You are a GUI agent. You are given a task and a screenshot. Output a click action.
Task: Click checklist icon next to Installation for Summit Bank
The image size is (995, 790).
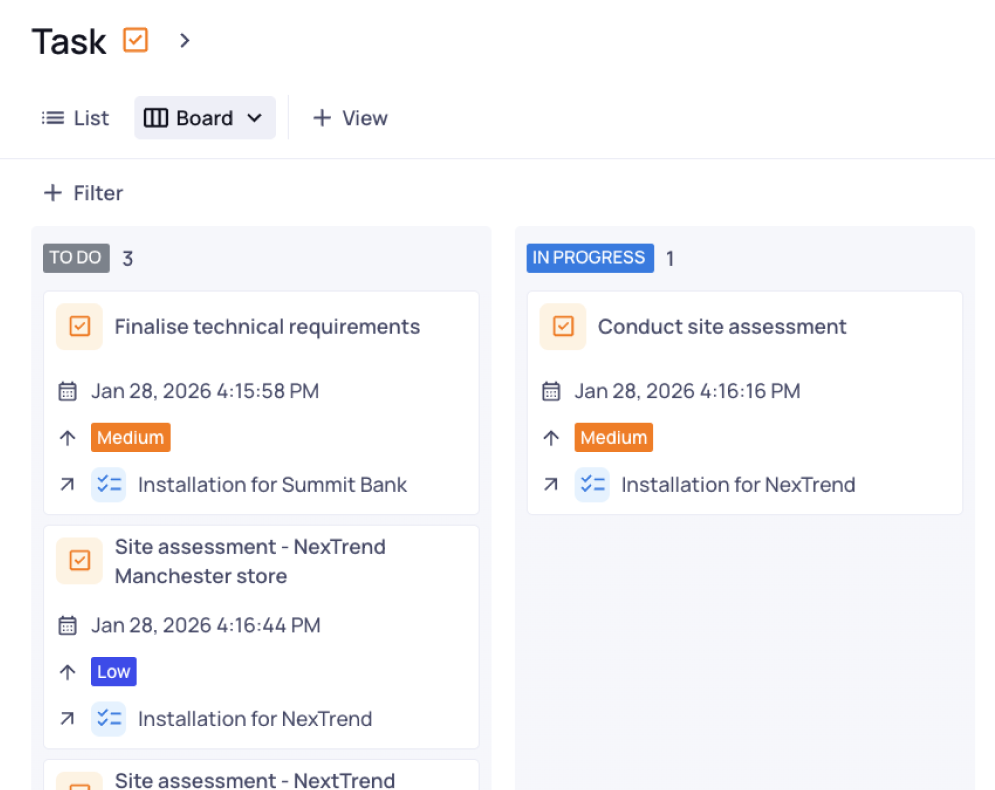click(108, 485)
